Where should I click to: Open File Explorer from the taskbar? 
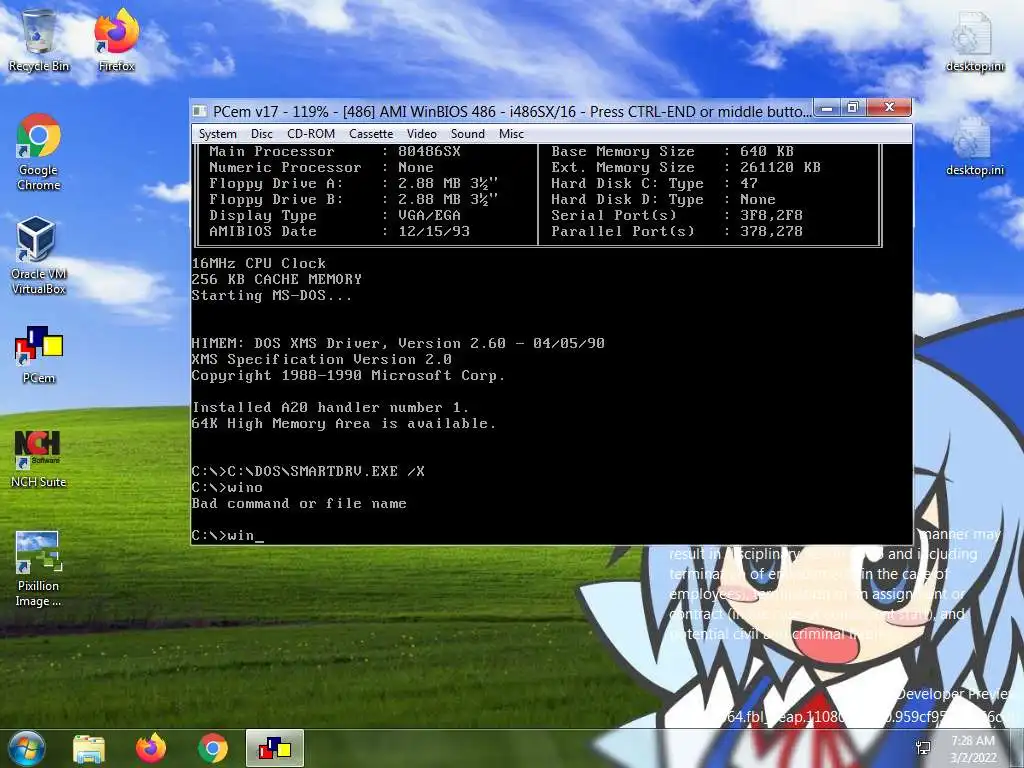click(x=89, y=748)
